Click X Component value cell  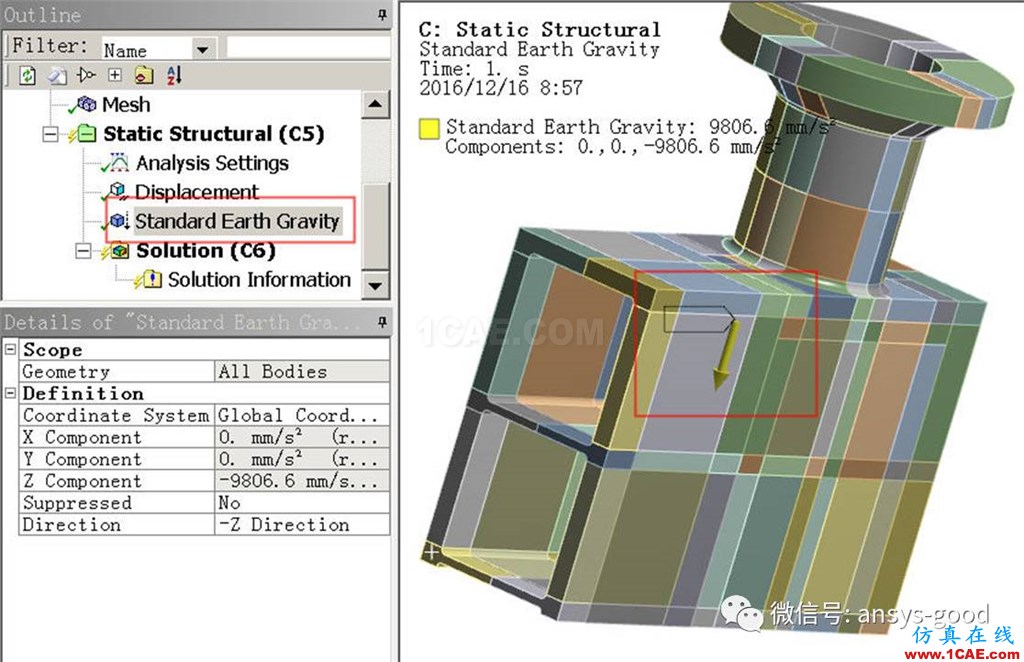pos(302,437)
